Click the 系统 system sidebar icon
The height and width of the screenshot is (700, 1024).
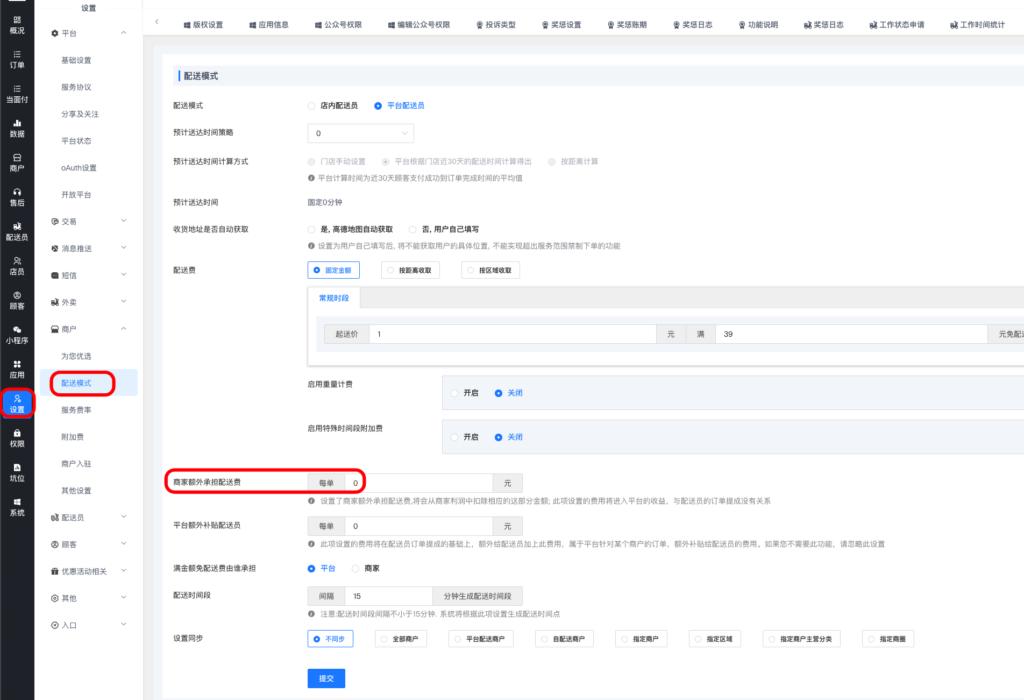[x=17, y=506]
